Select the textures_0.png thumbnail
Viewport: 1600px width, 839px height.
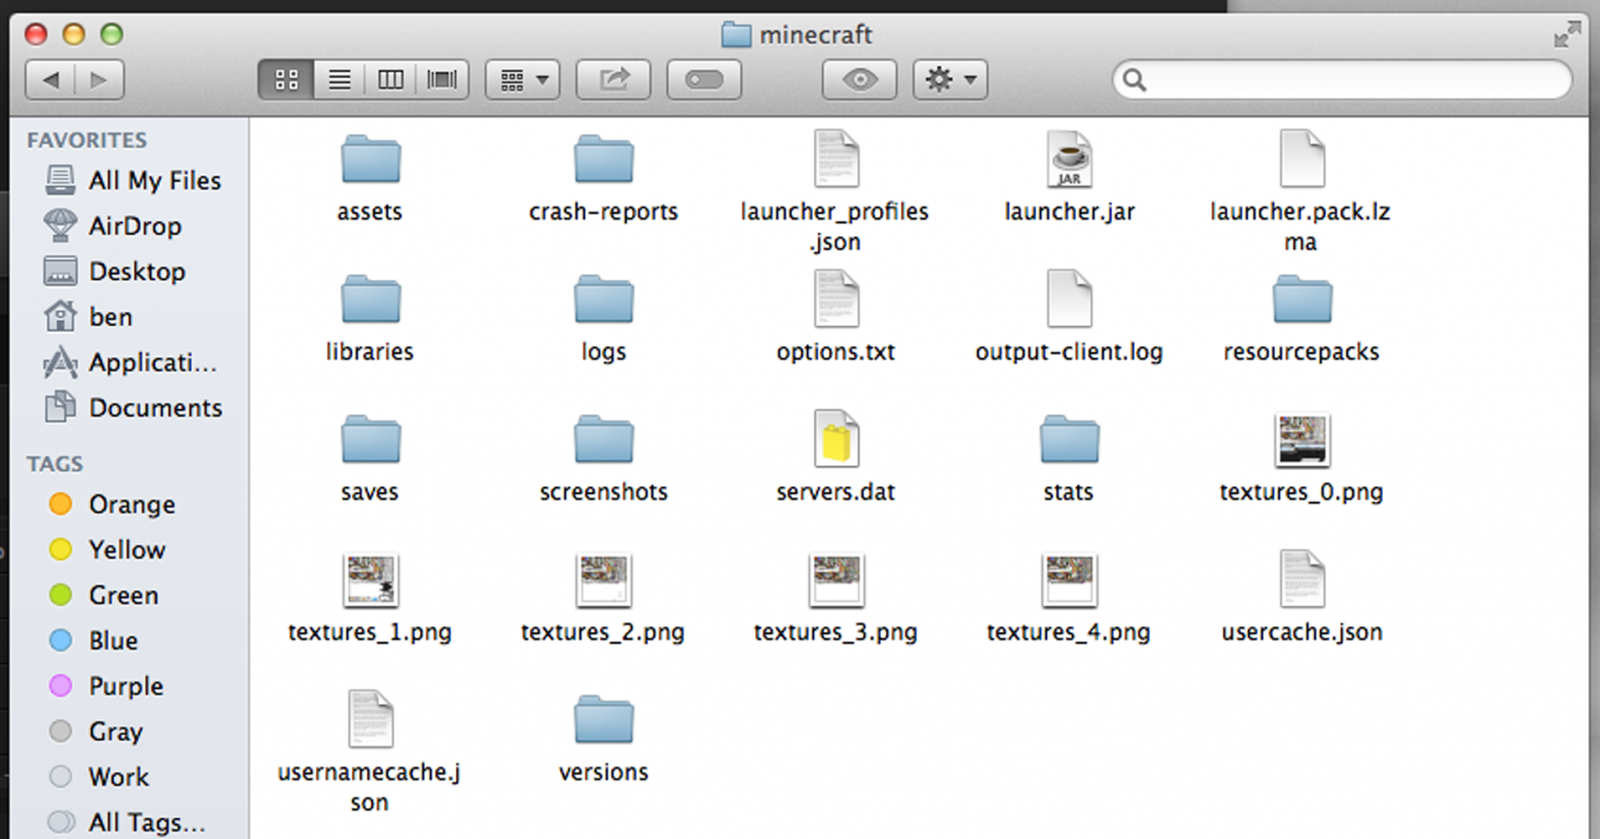coord(1302,440)
